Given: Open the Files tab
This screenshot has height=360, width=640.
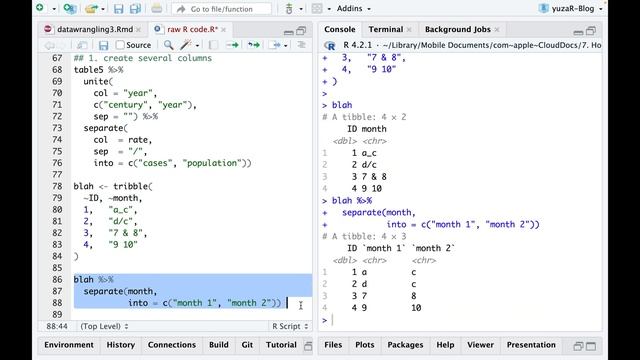Looking at the screenshot, I should click(x=333, y=345).
